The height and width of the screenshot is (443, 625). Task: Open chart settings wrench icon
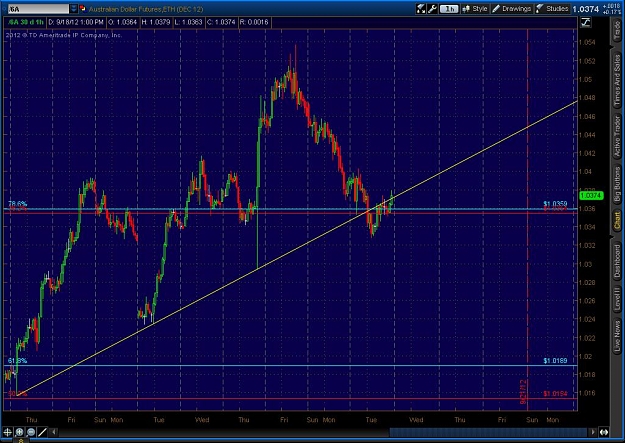pos(432,9)
